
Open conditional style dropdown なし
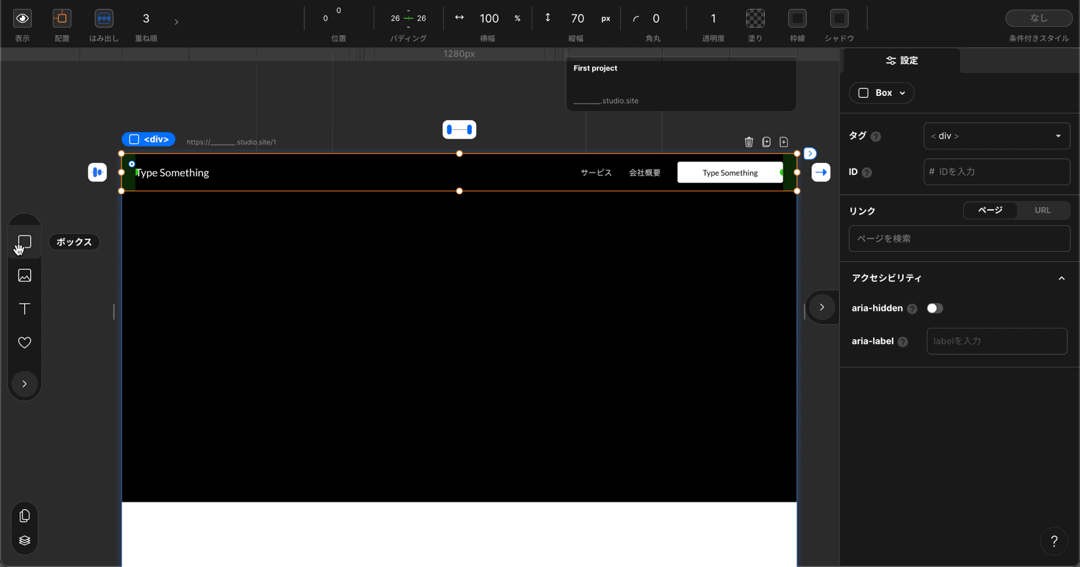click(x=1039, y=18)
